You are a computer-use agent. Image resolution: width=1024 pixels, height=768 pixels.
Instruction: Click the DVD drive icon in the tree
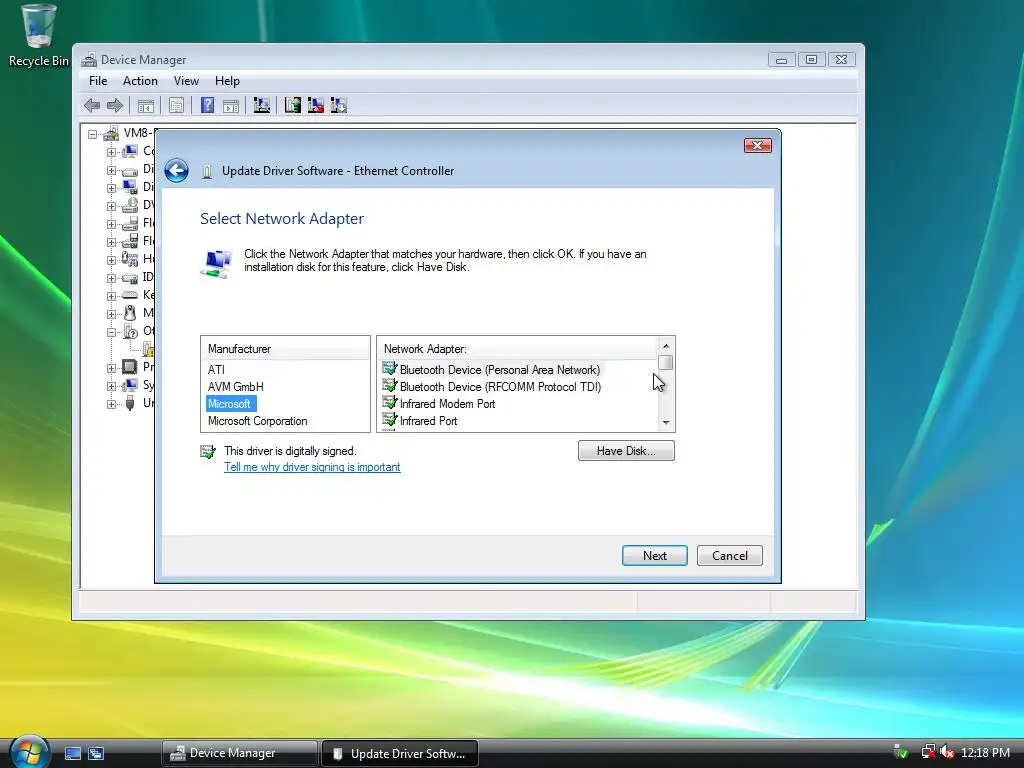coord(130,205)
